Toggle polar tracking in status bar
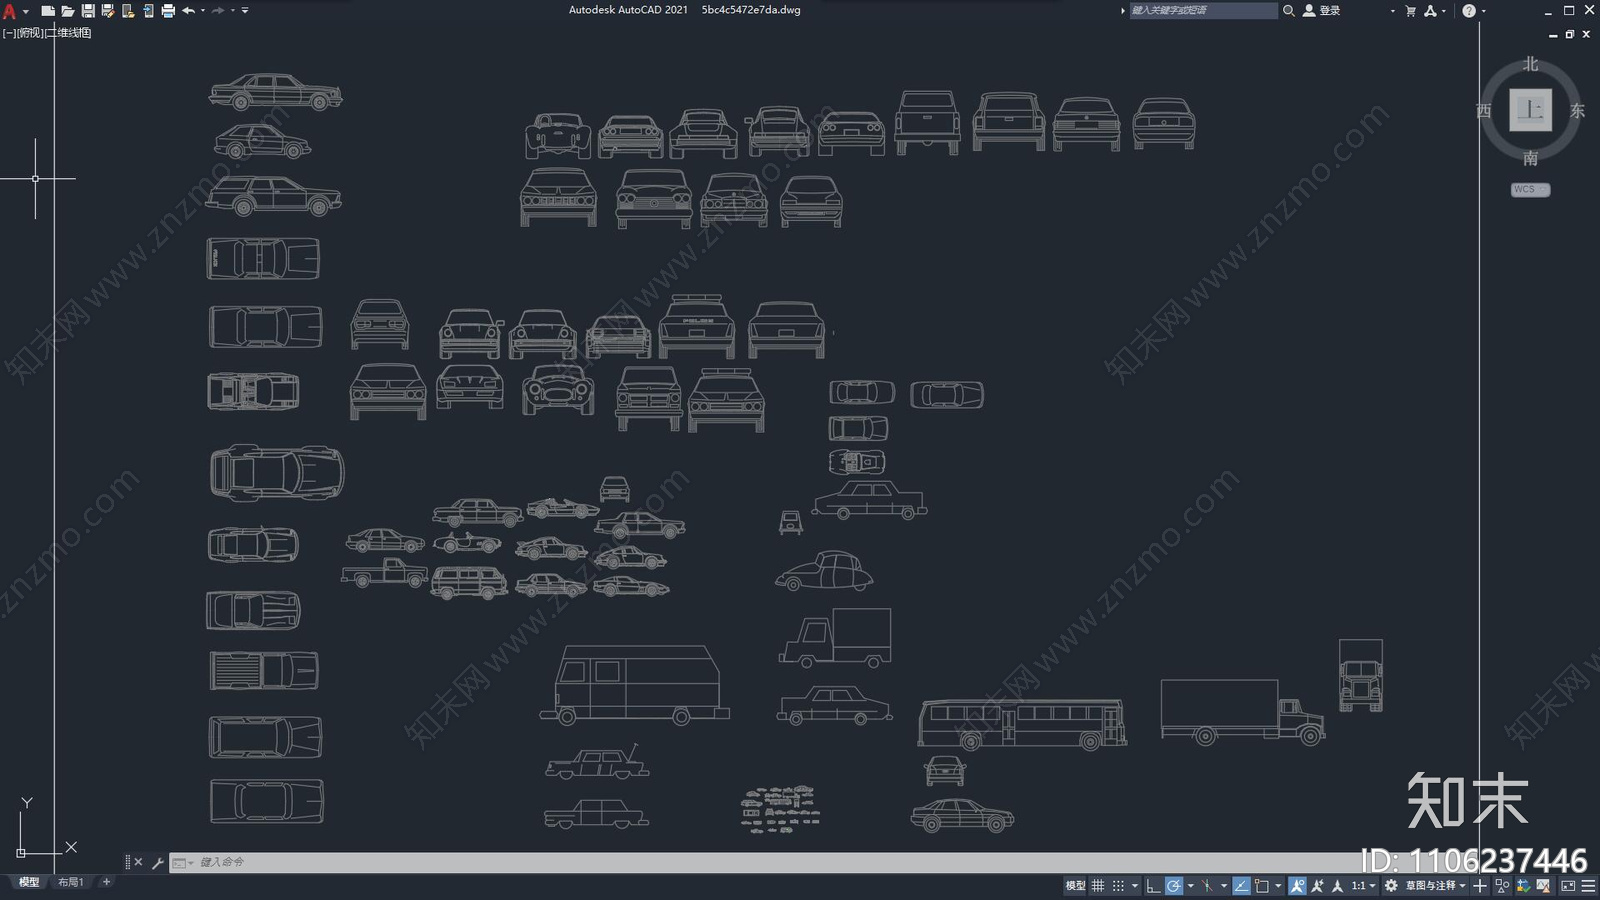Image resolution: width=1600 pixels, height=900 pixels. 1174,886
